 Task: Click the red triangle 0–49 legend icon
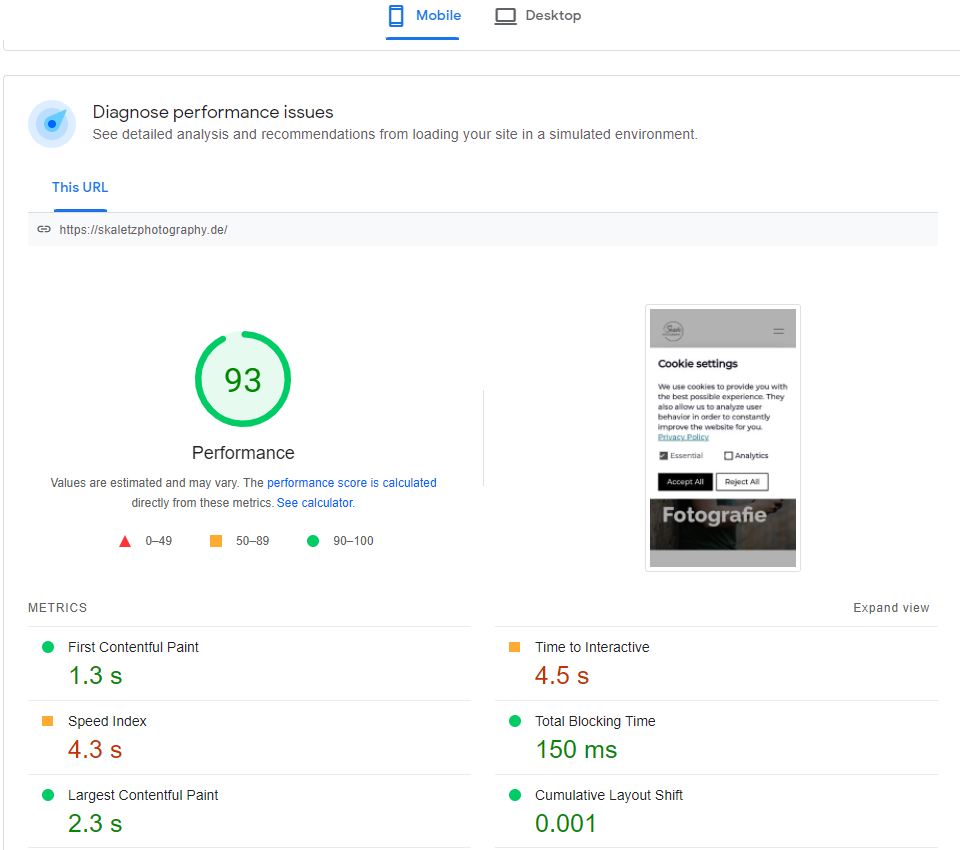click(125, 541)
